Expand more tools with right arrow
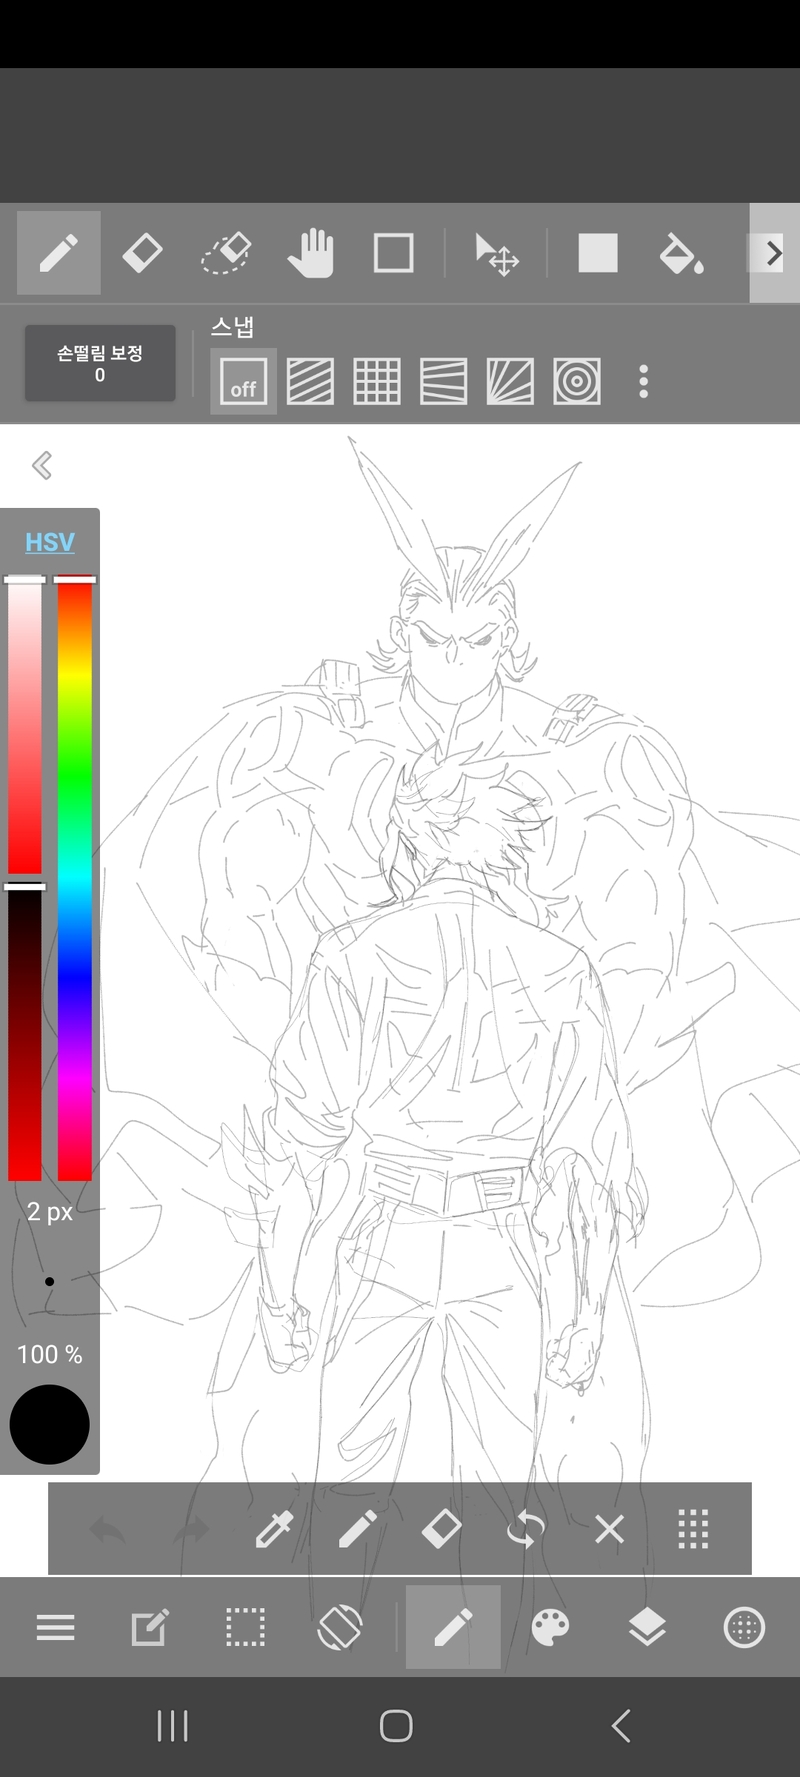The image size is (800, 1777). pyautogui.click(x=774, y=253)
